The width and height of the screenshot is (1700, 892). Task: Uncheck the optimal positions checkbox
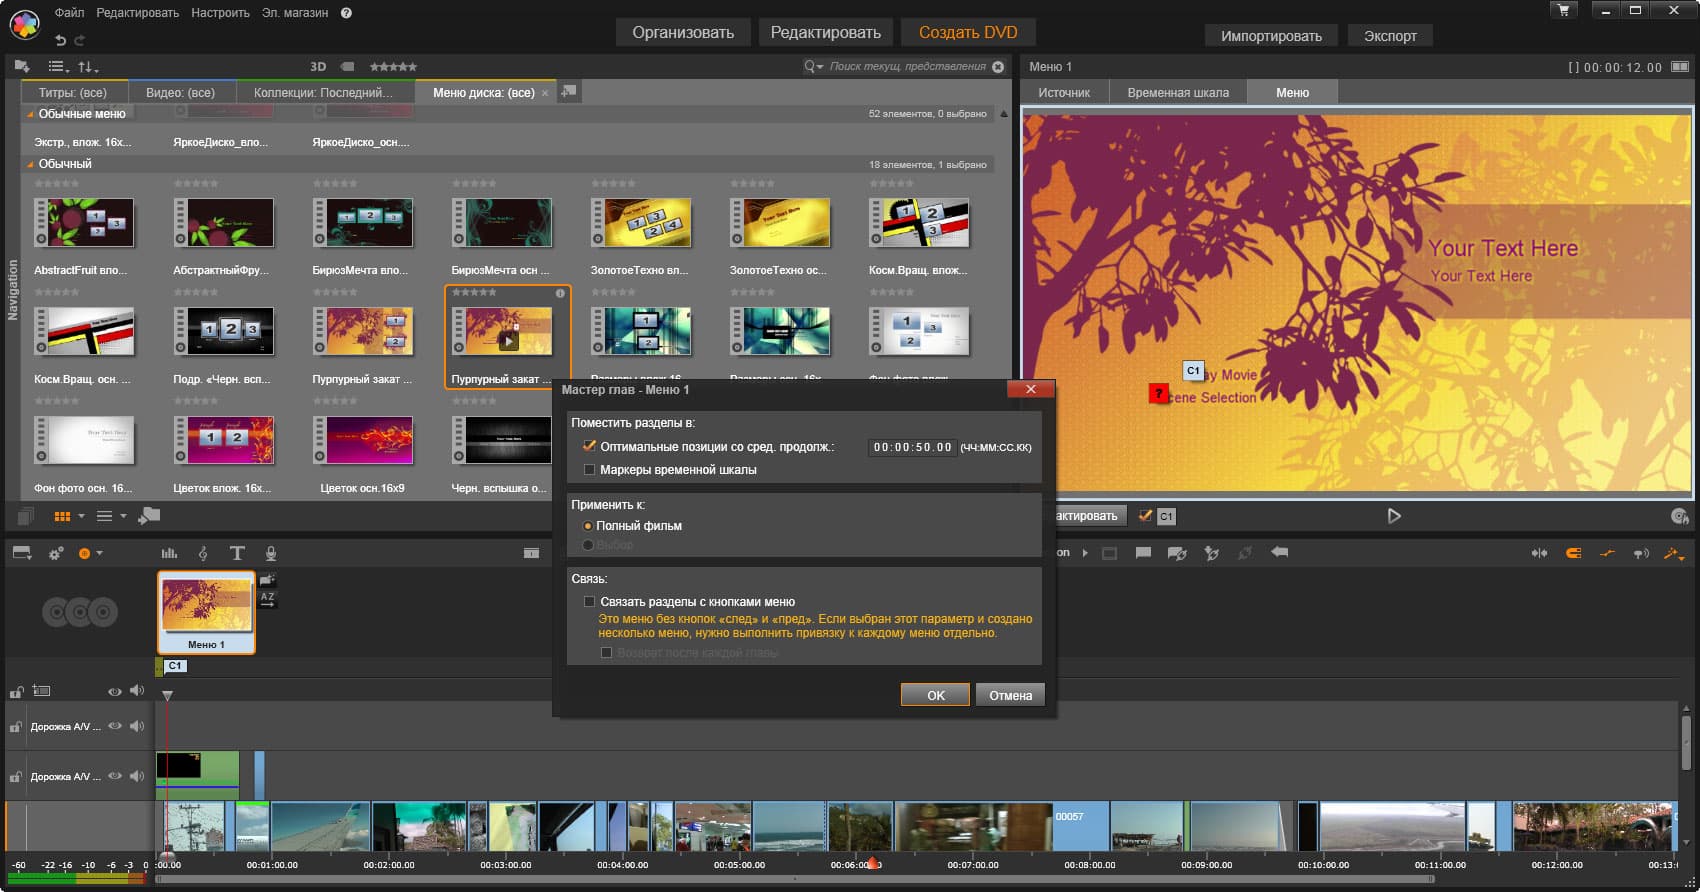click(590, 447)
